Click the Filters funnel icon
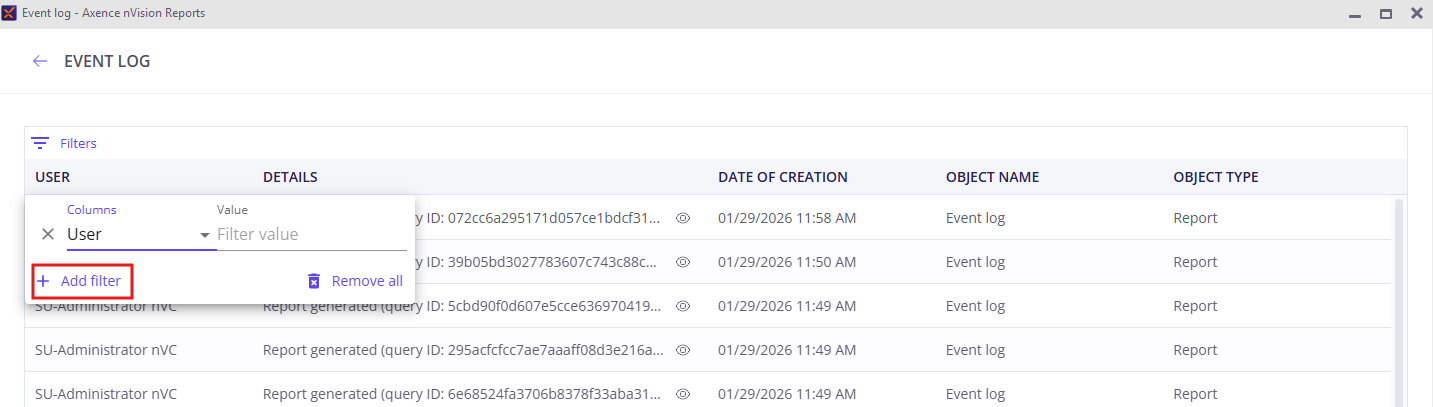This screenshot has height=407, width=1433. [x=40, y=143]
